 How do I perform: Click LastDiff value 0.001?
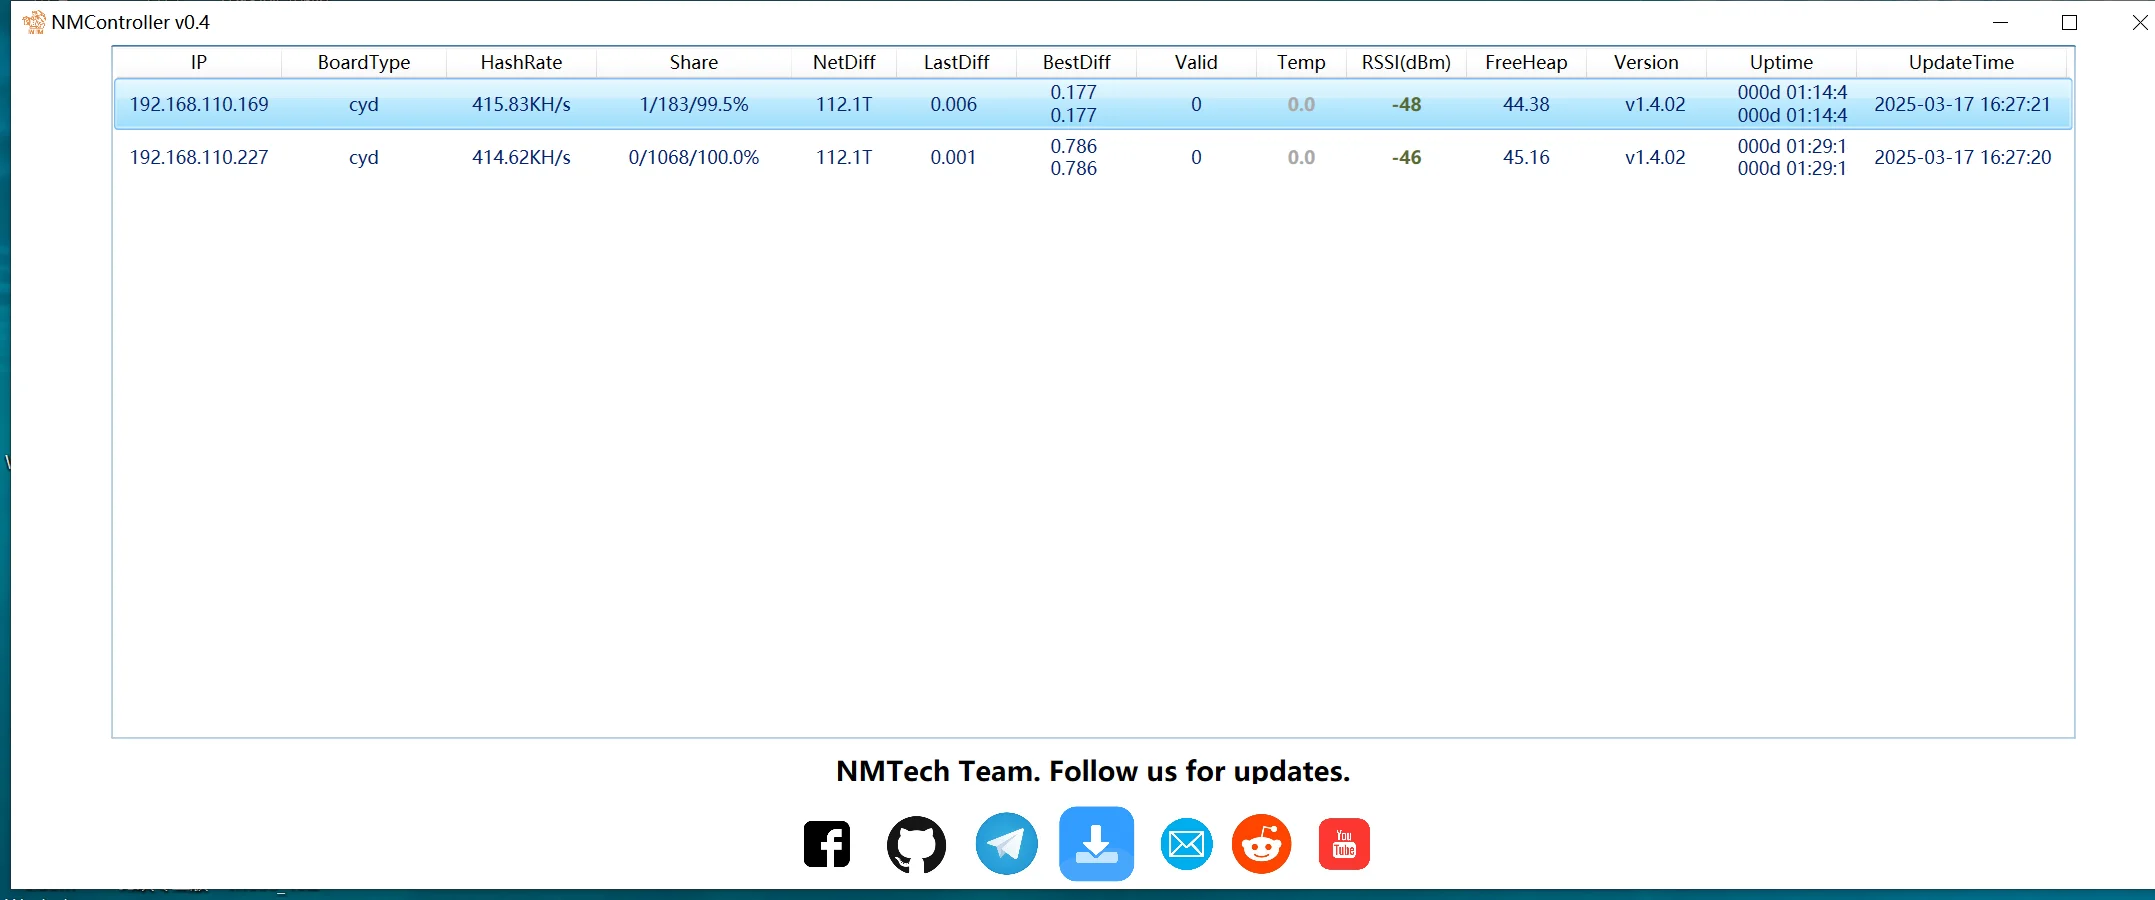coord(953,157)
